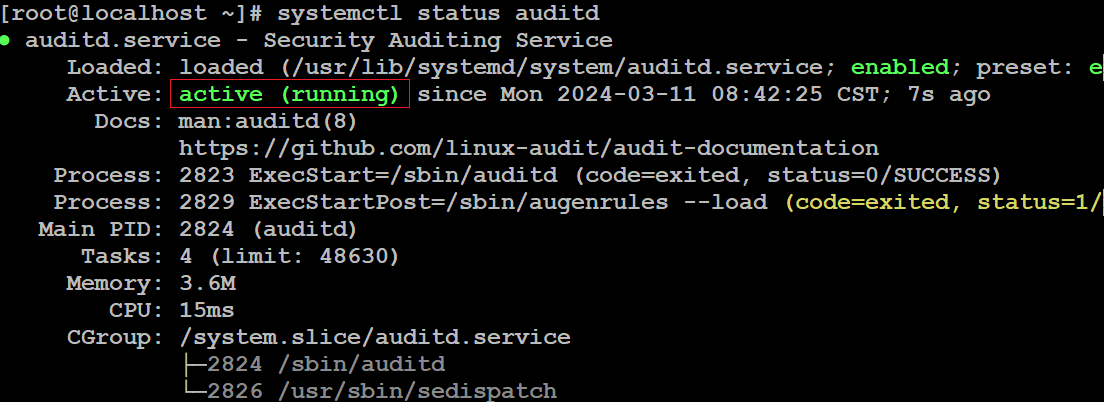Click the green enabled text in the Loaded line
The width and height of the screenshot is (1104, 416).
click(x=901, y=68)
